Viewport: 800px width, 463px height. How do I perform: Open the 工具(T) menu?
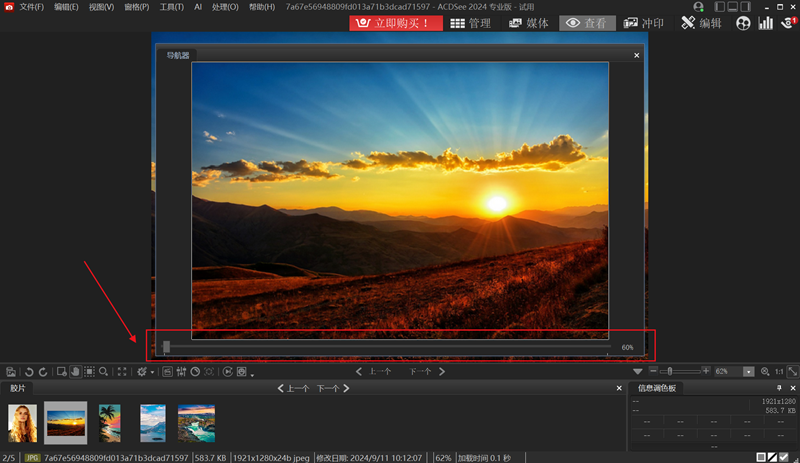pyautogui.click(x=171, y=7)
